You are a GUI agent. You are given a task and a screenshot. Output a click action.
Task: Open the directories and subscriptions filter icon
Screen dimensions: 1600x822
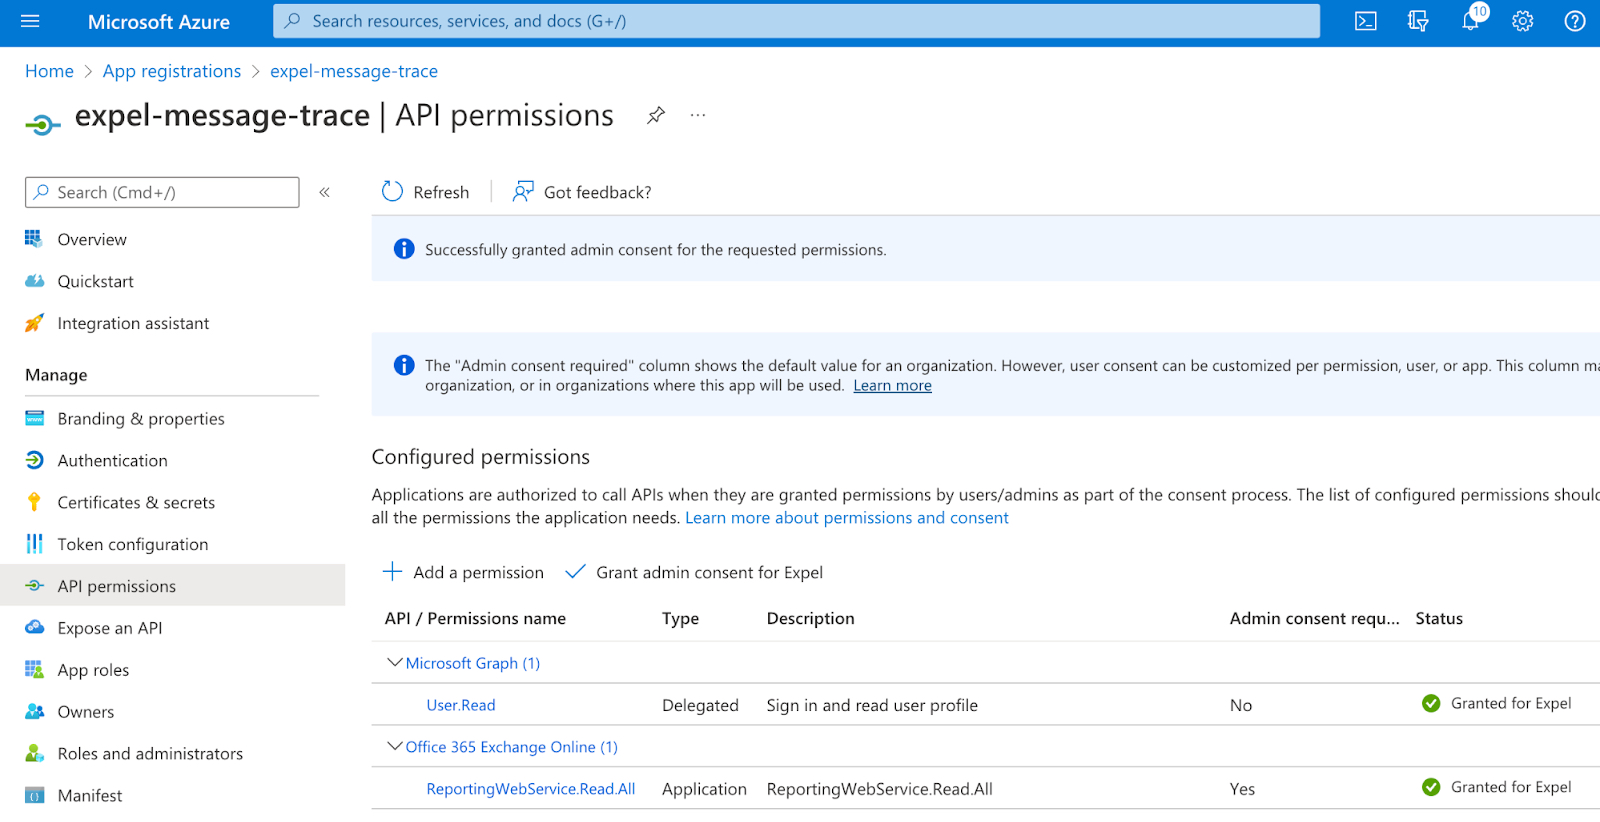click(1417, 21)
